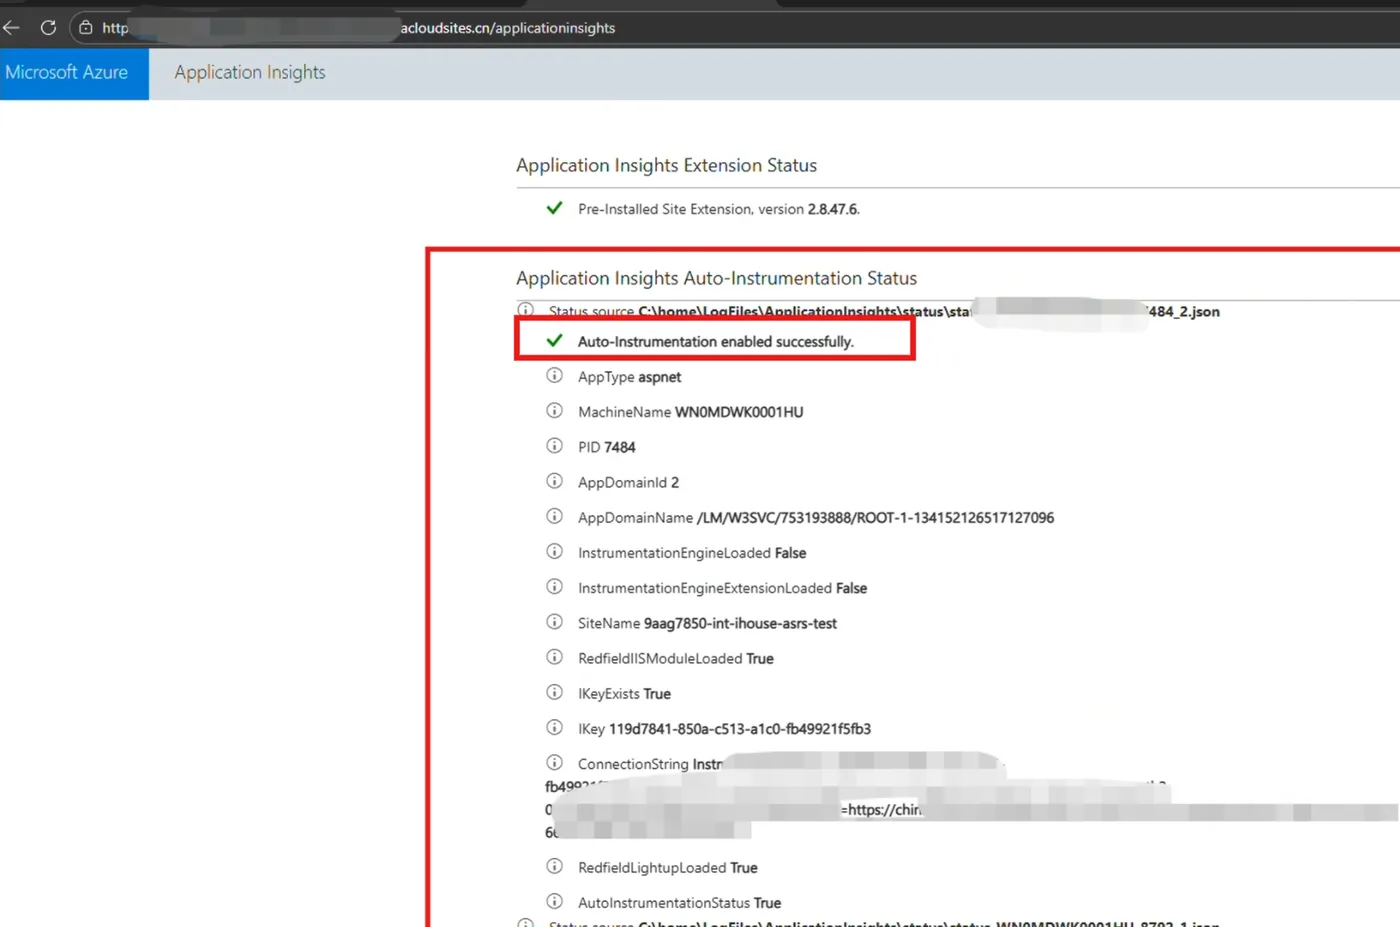Click the info icon next to SiteName

[554, 622]
